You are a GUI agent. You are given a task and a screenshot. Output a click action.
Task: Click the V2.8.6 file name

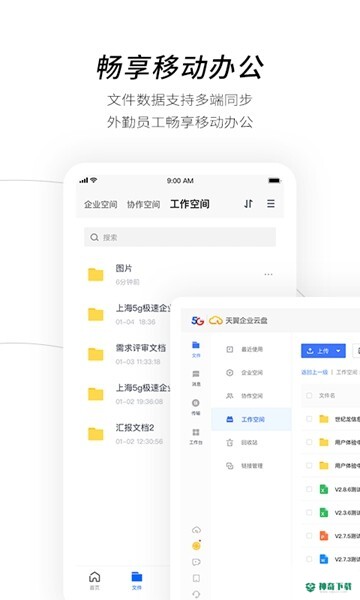coord(347,489)
